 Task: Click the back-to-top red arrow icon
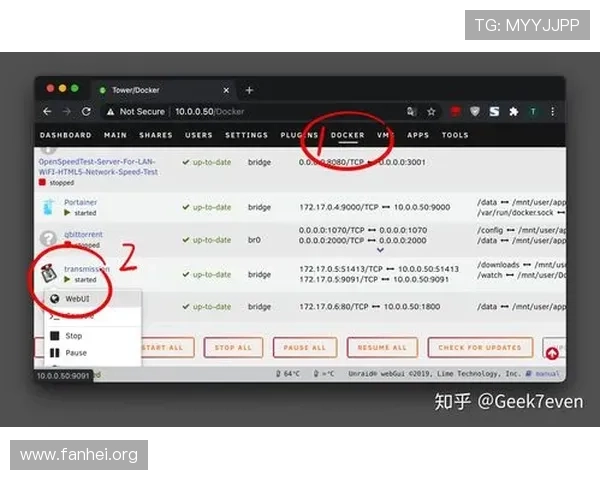point(552,354)
